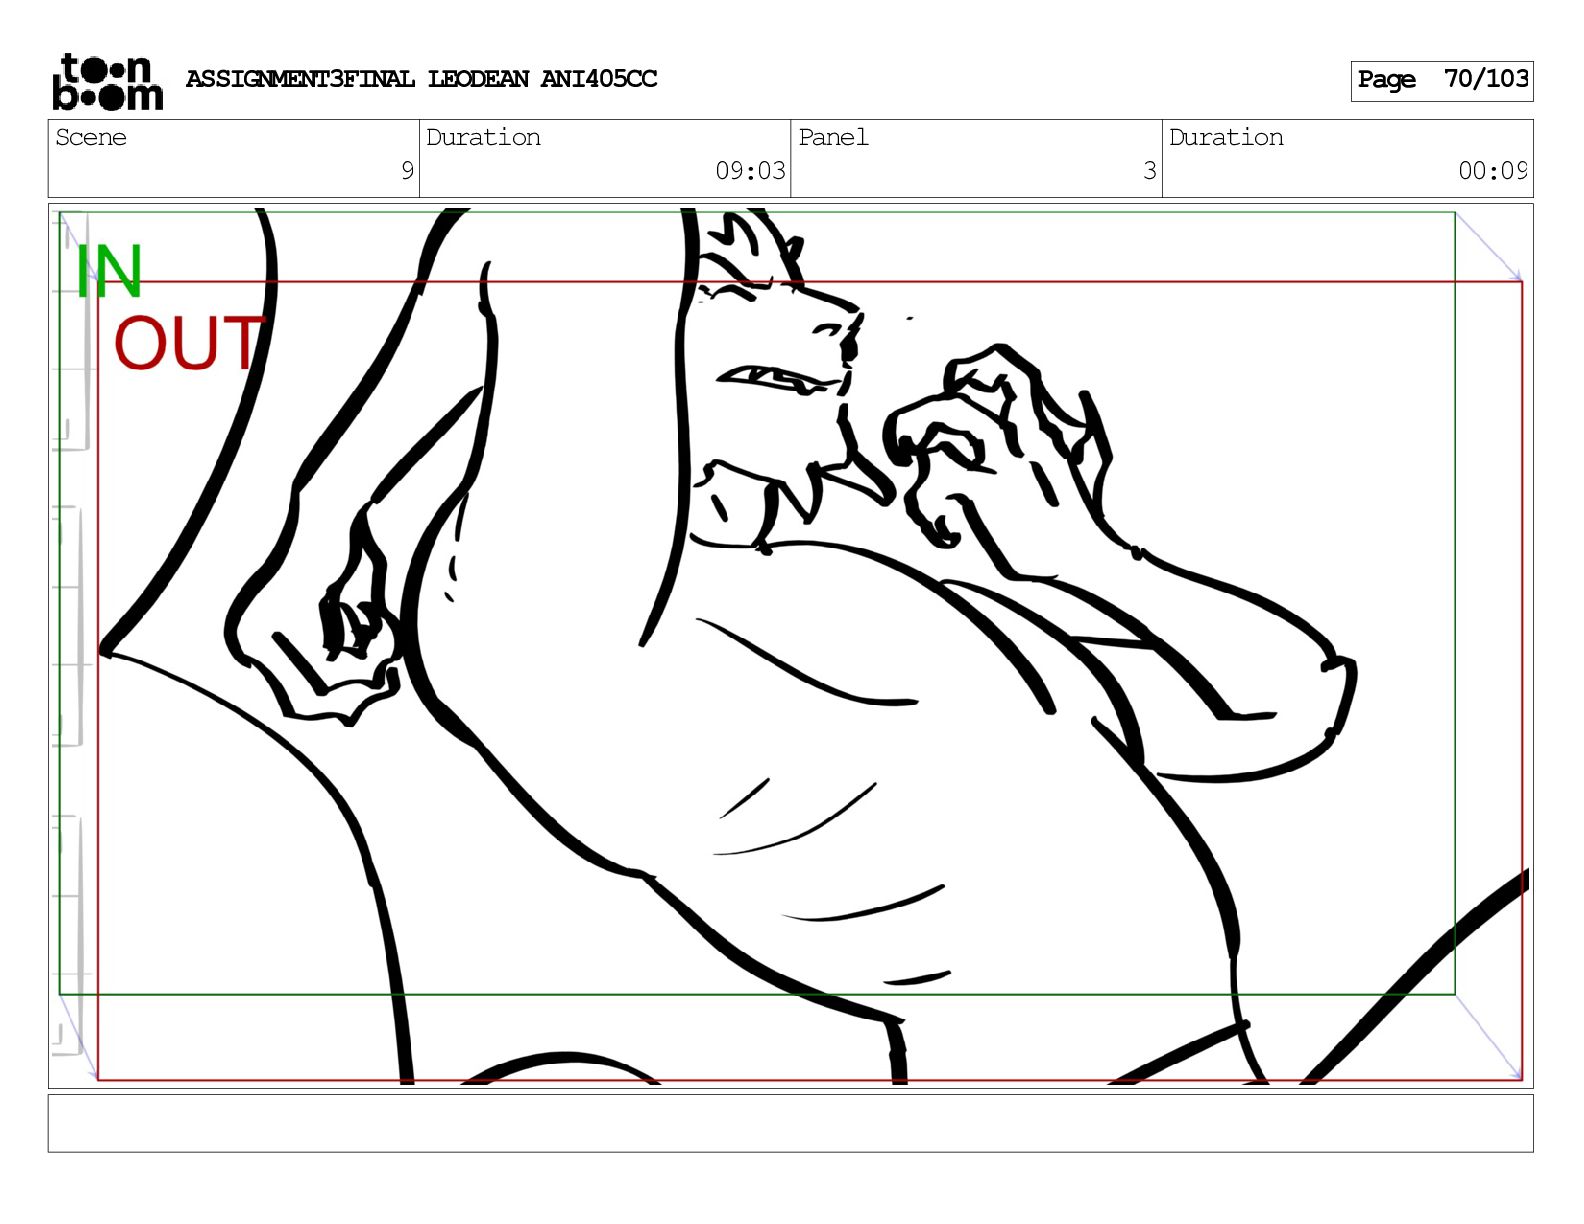Select the scene duration '09:03'

(750, 170)
